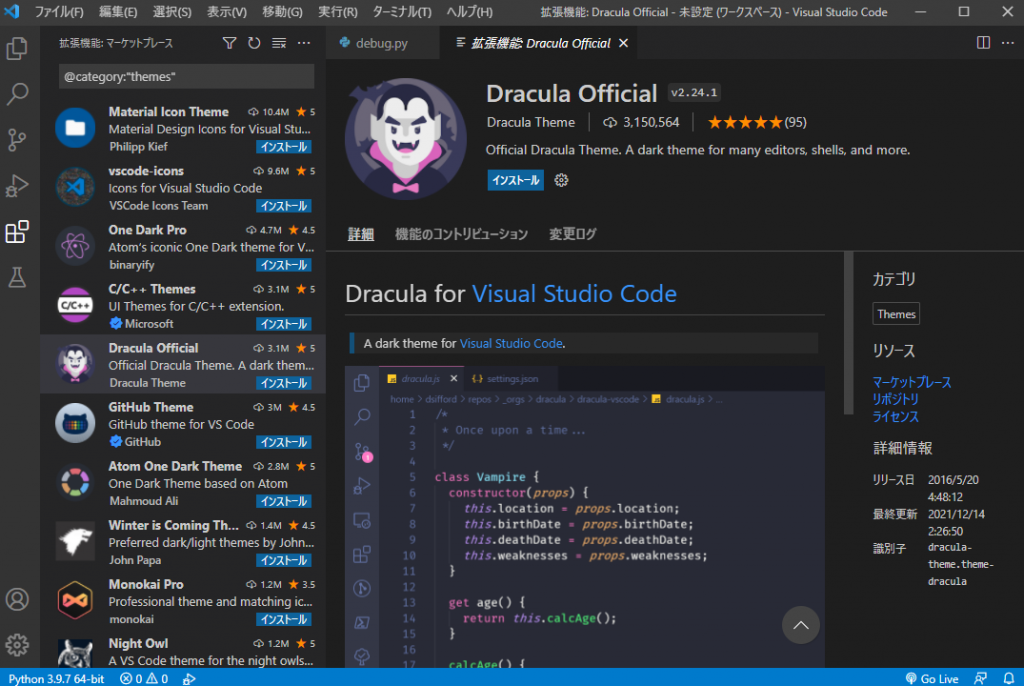1024x686 pixels.
Task: Open the Visual Studio Code heading link
Action: (574, 293)
